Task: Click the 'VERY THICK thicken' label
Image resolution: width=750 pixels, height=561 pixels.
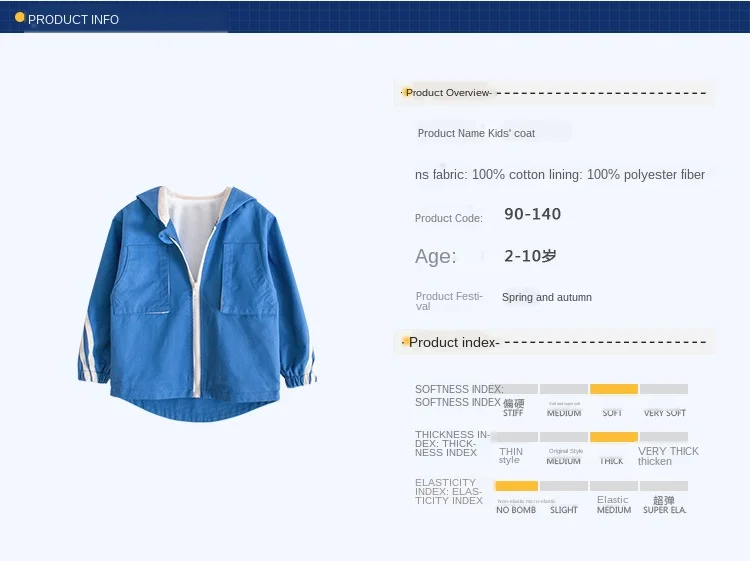Action: pyautogui.click(x=668, y=456)
